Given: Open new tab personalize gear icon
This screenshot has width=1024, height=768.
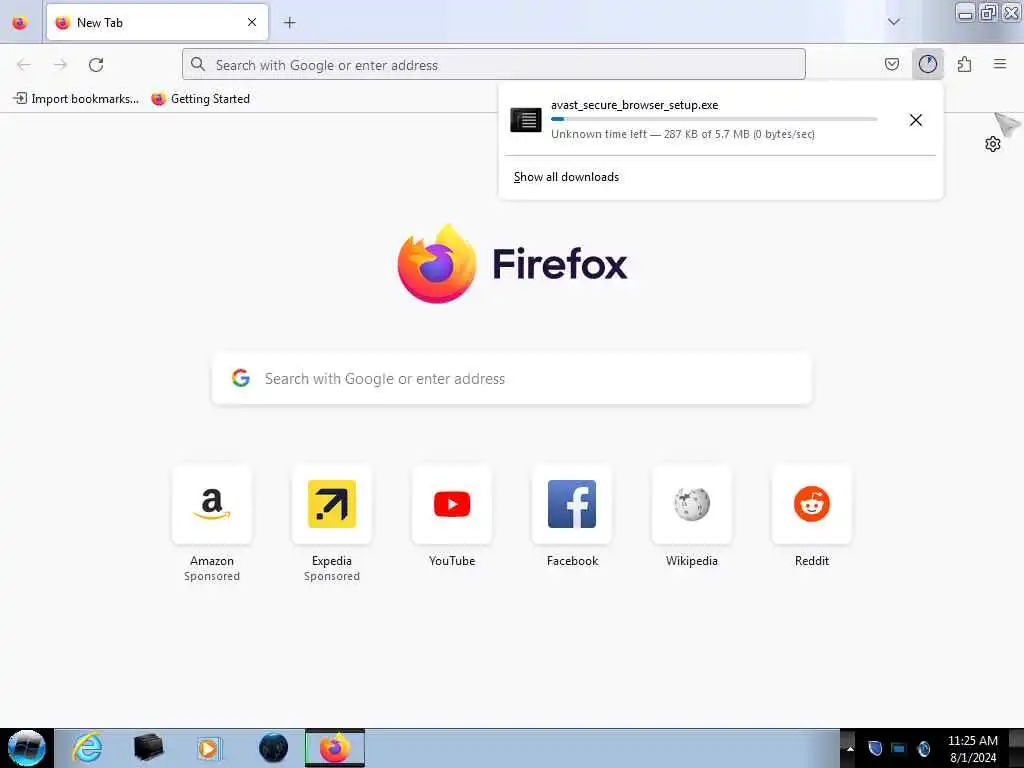Looking at the screenshot, I should 993,144.
